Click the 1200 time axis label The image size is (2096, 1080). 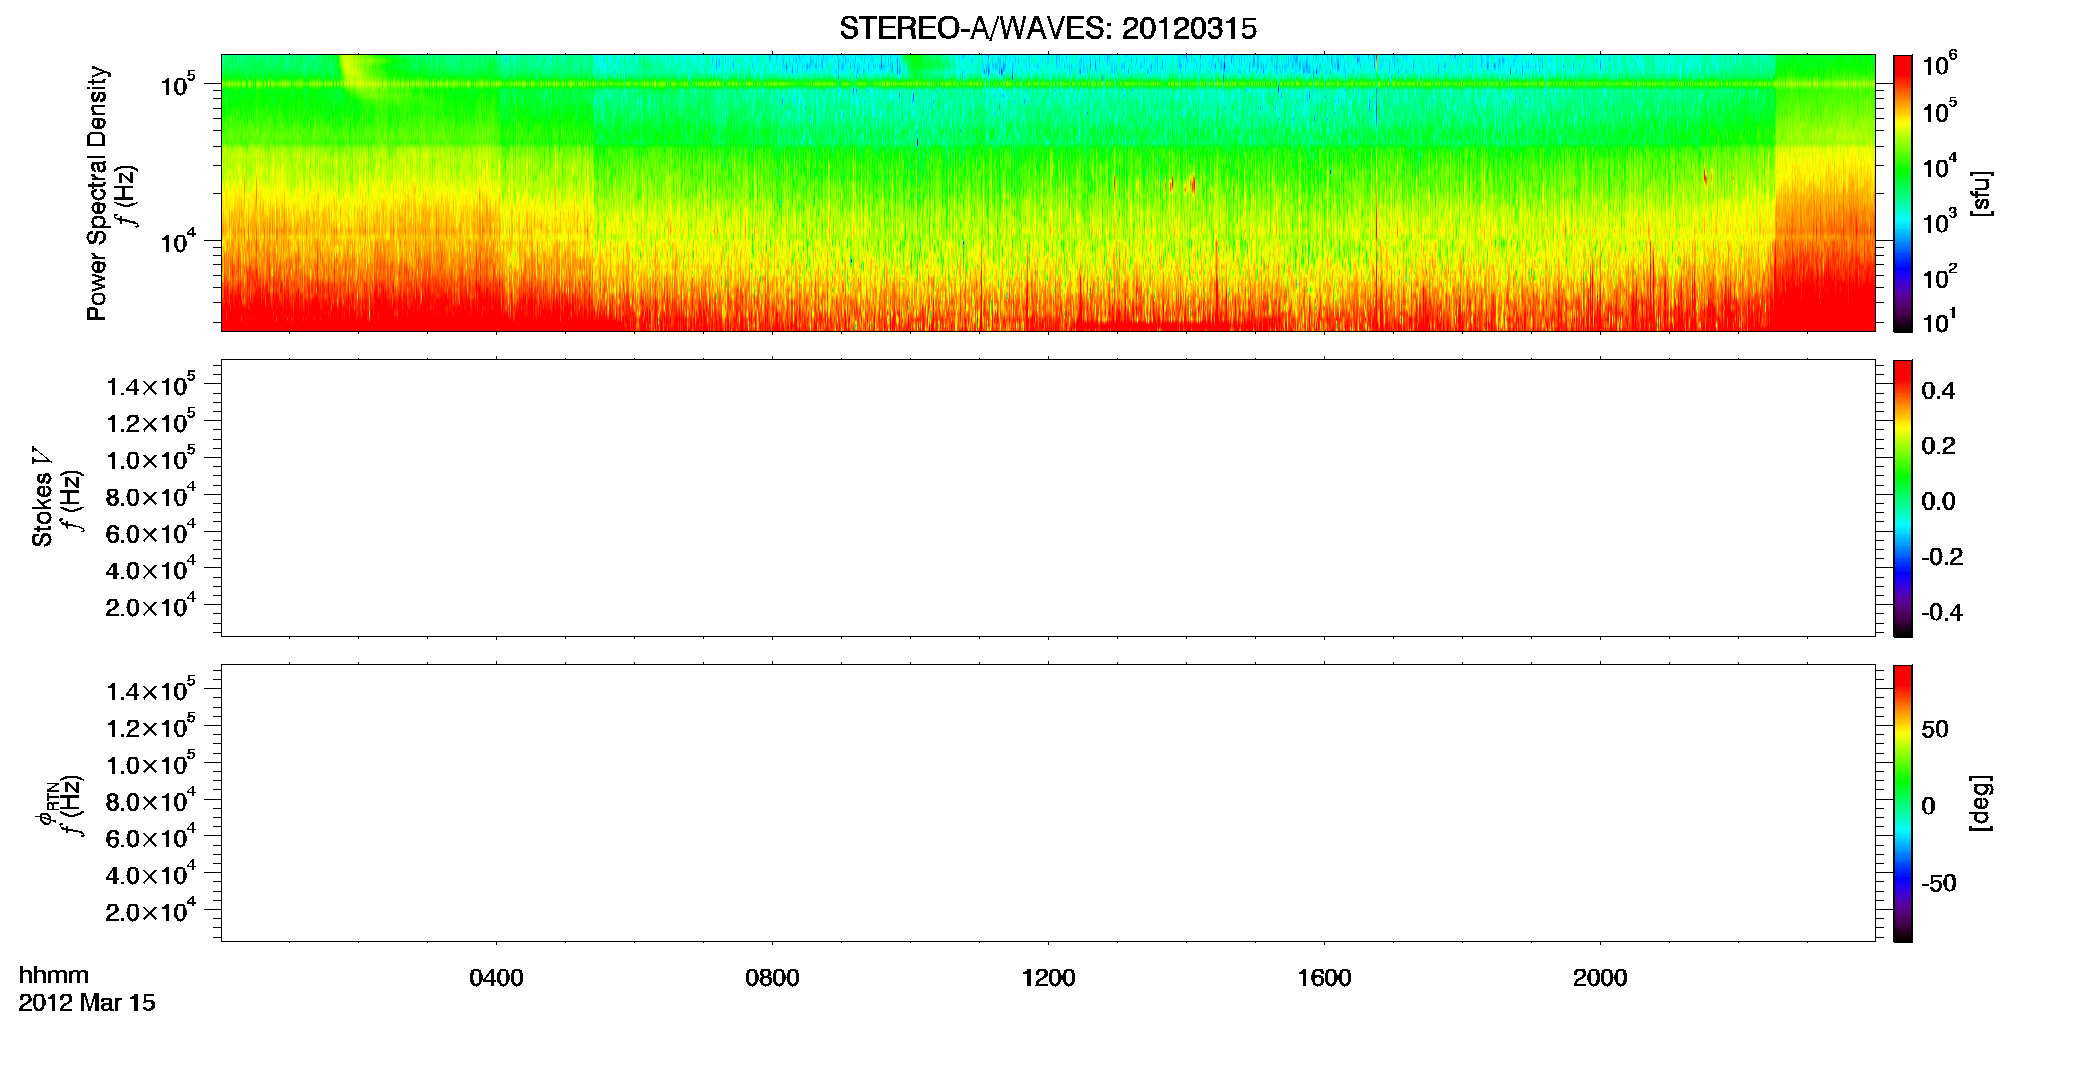click(1048, 978)
